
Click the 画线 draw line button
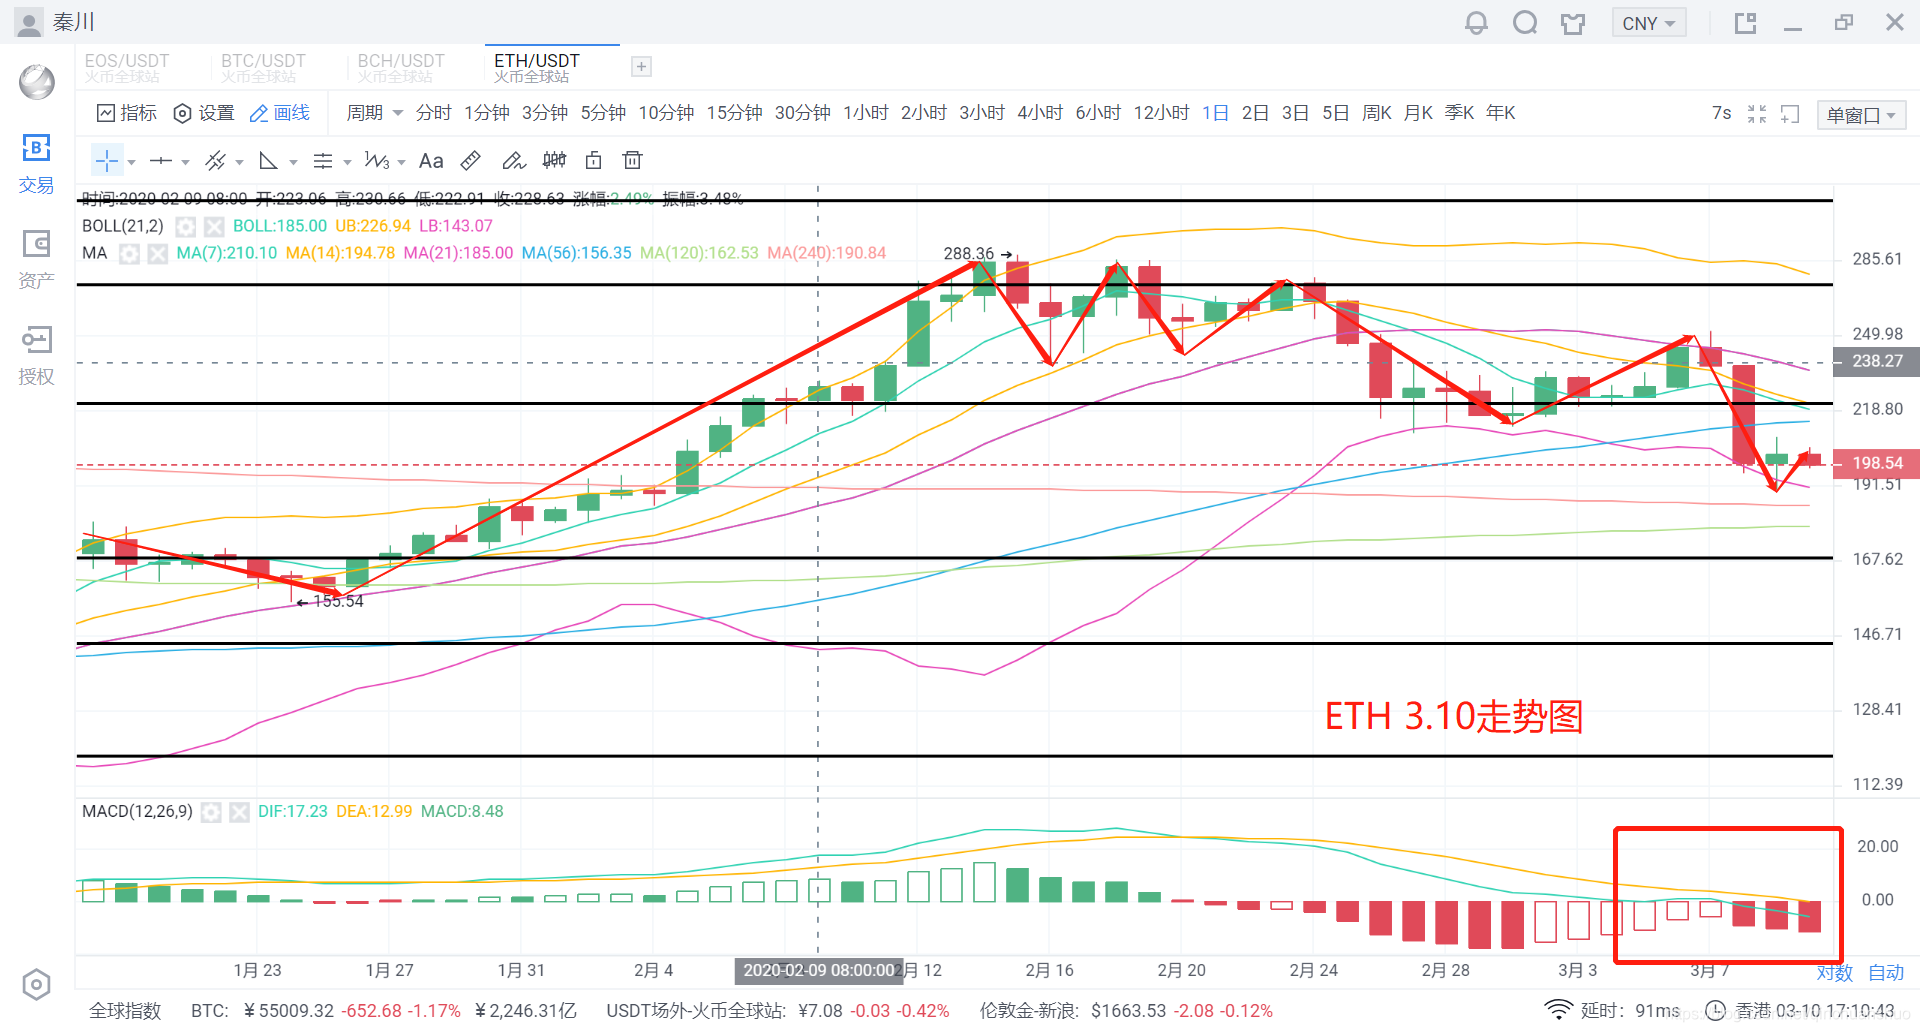280,113
